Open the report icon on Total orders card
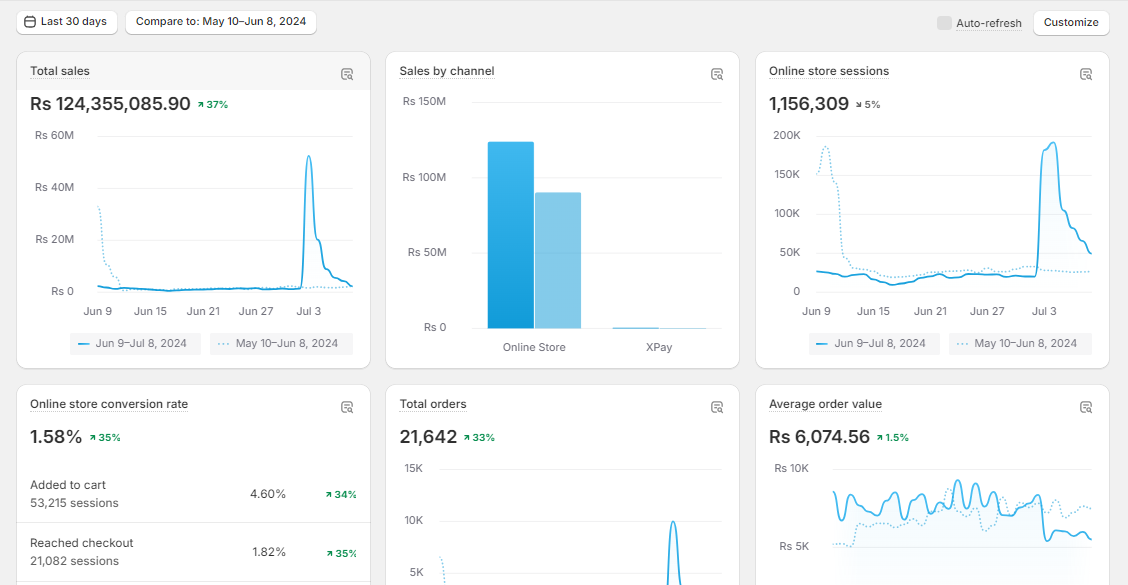This screenshot has width=1128, height=585. click(x=717, y=407)
